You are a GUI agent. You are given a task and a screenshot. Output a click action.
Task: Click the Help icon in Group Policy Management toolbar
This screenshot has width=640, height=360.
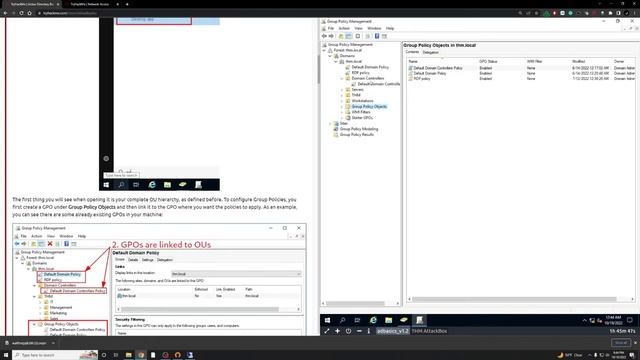coord(377,36)
